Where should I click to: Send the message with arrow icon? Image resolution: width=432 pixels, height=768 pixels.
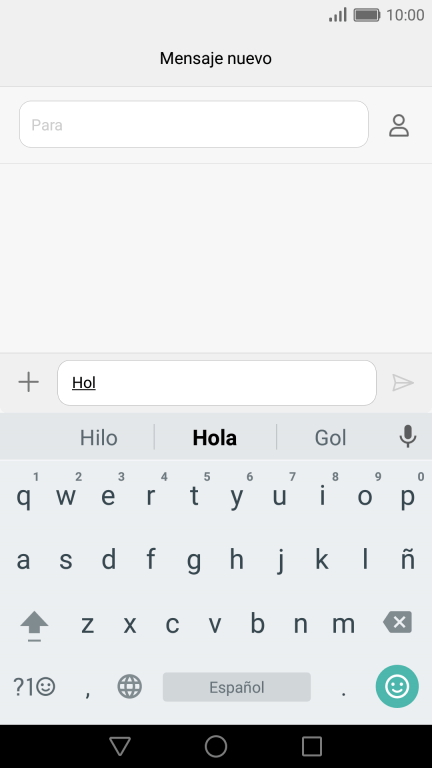403,383
